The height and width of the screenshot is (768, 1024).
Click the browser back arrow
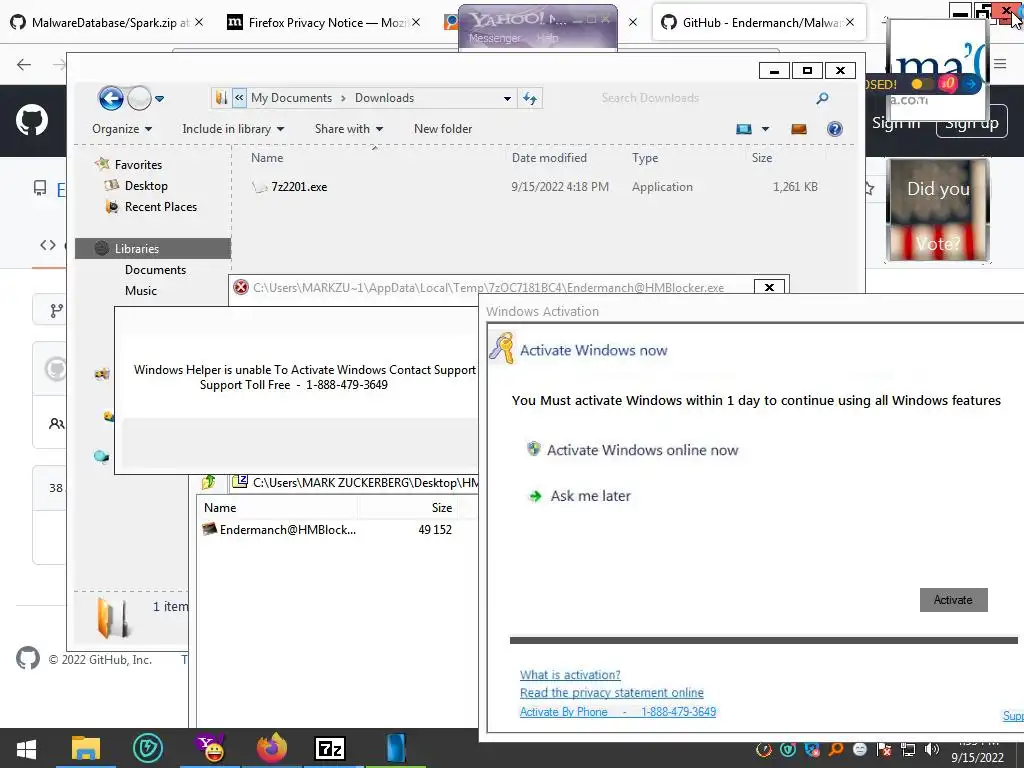tap(24, 64)
